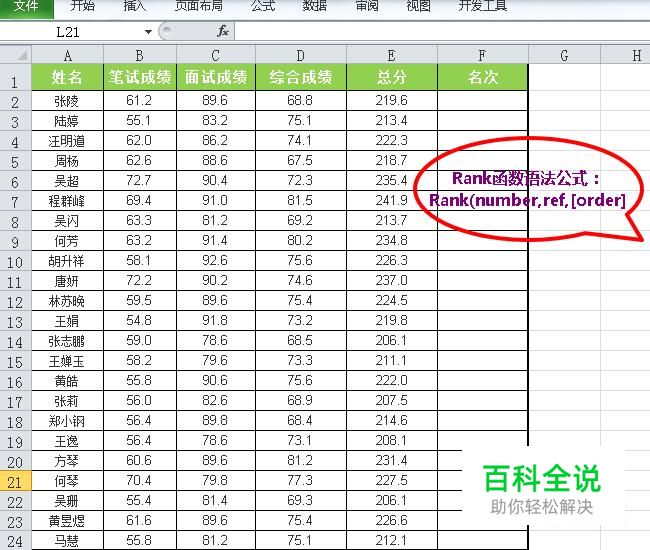The width and height of the screenshot is (650, 550).
Task: Select column D header
Action: click(301, 55)
